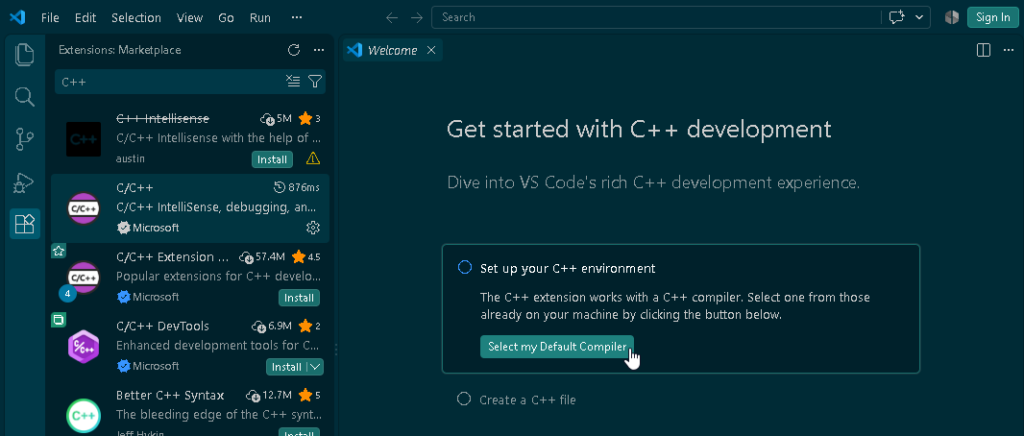Screen dimensions: 1024x436
Task: Click Select my Default Compiler button
Action: (x=557, y=347)
